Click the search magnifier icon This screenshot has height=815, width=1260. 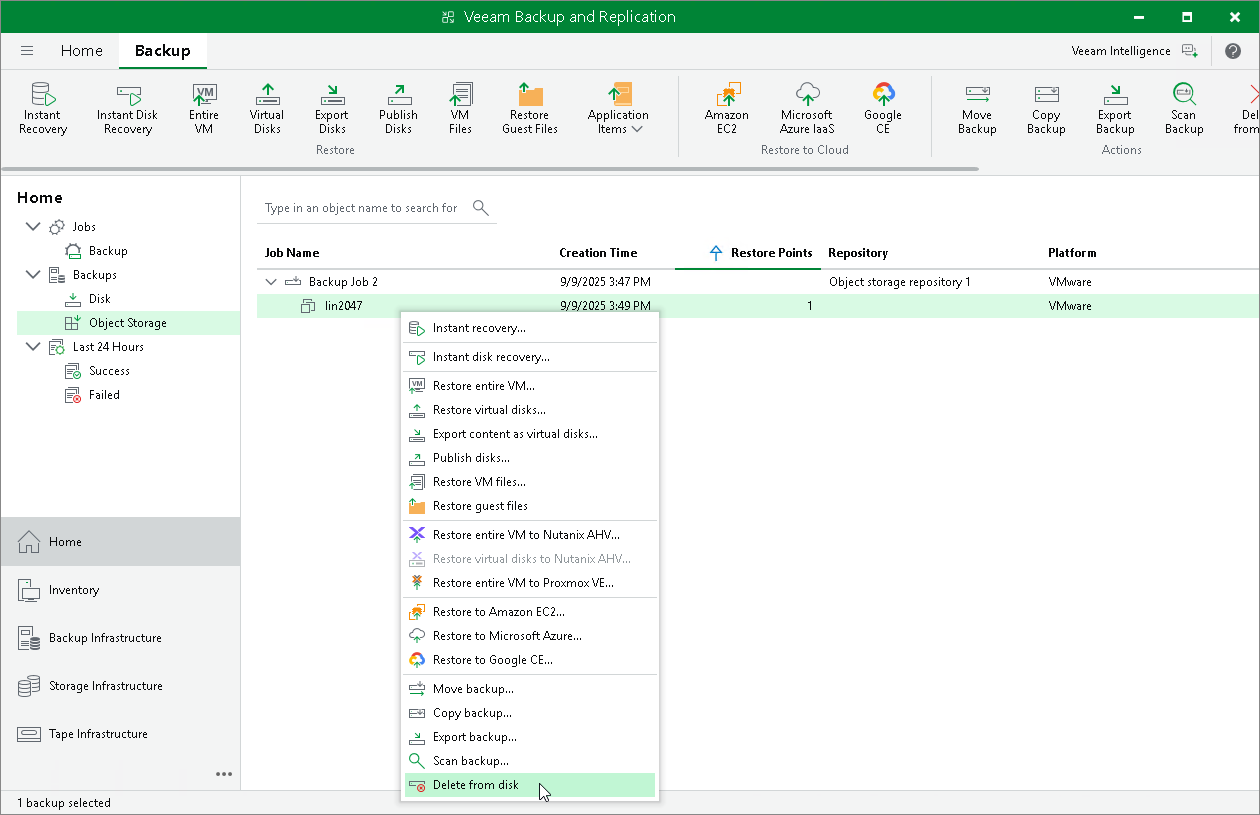coord(481,208)
